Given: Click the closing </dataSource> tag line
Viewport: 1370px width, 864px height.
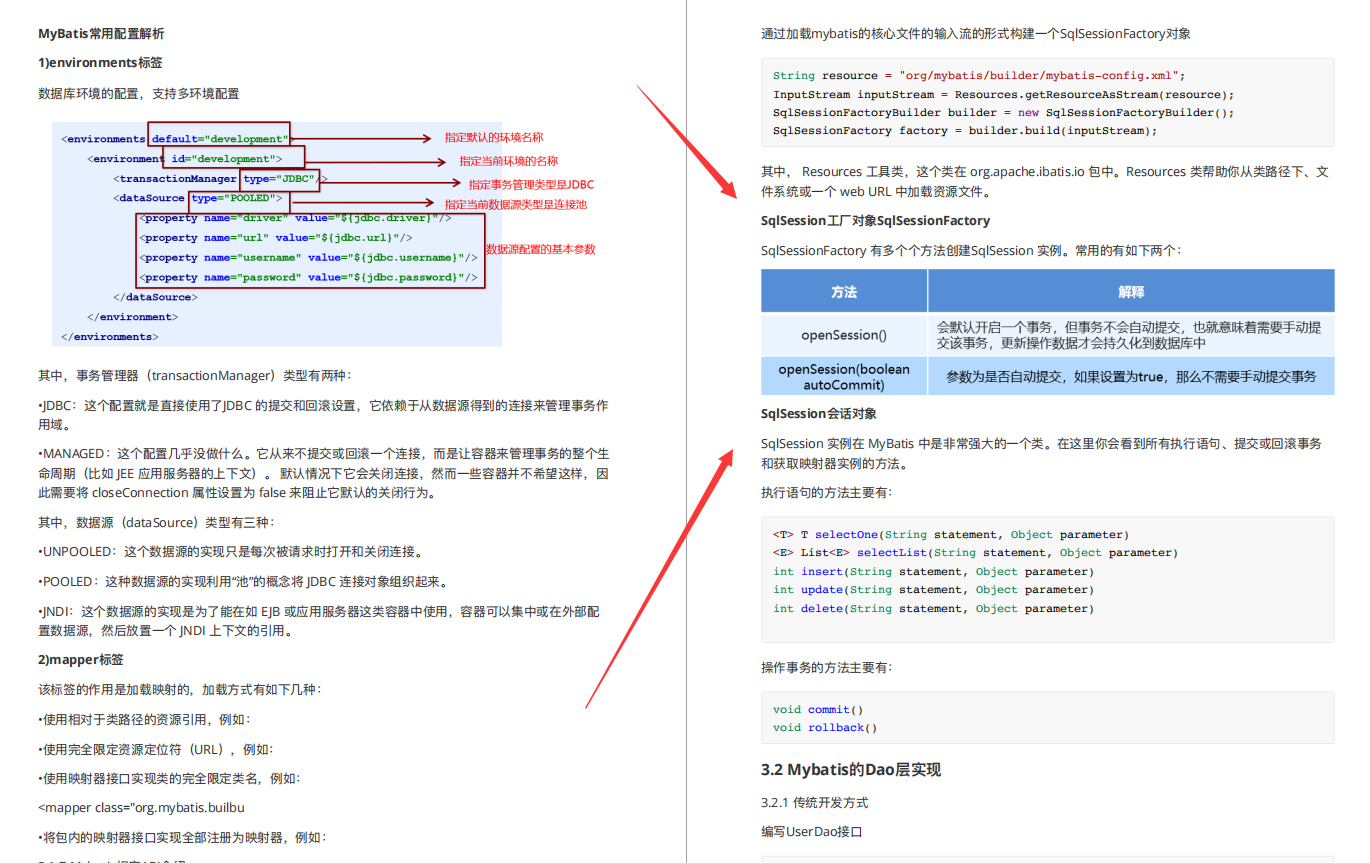Looking at the screenshot, I should (x=155, y=297).
